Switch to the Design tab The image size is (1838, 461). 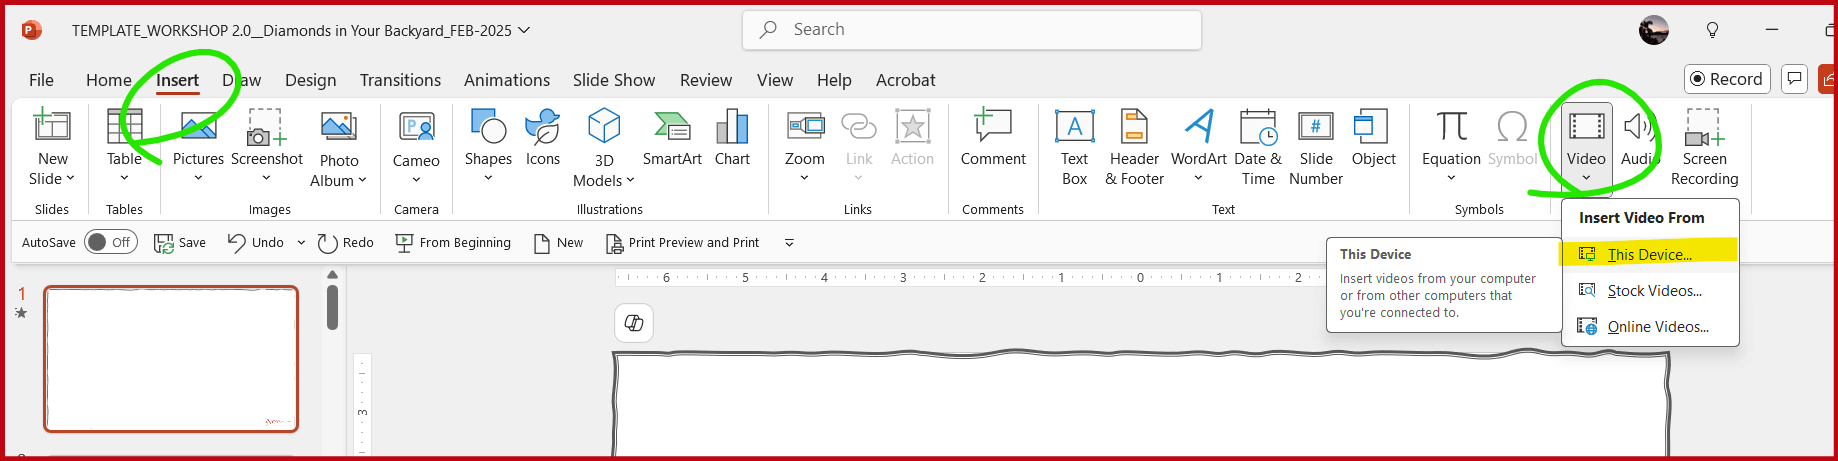click(x=310, y=80)
